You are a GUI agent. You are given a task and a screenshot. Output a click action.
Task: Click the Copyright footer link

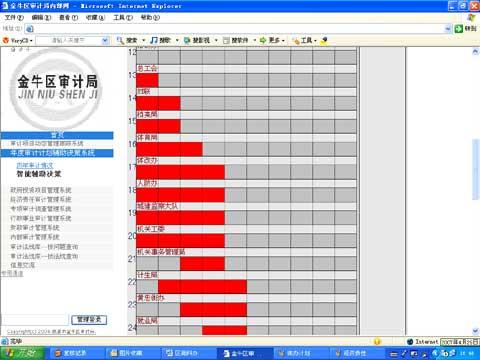pos(51,332)
